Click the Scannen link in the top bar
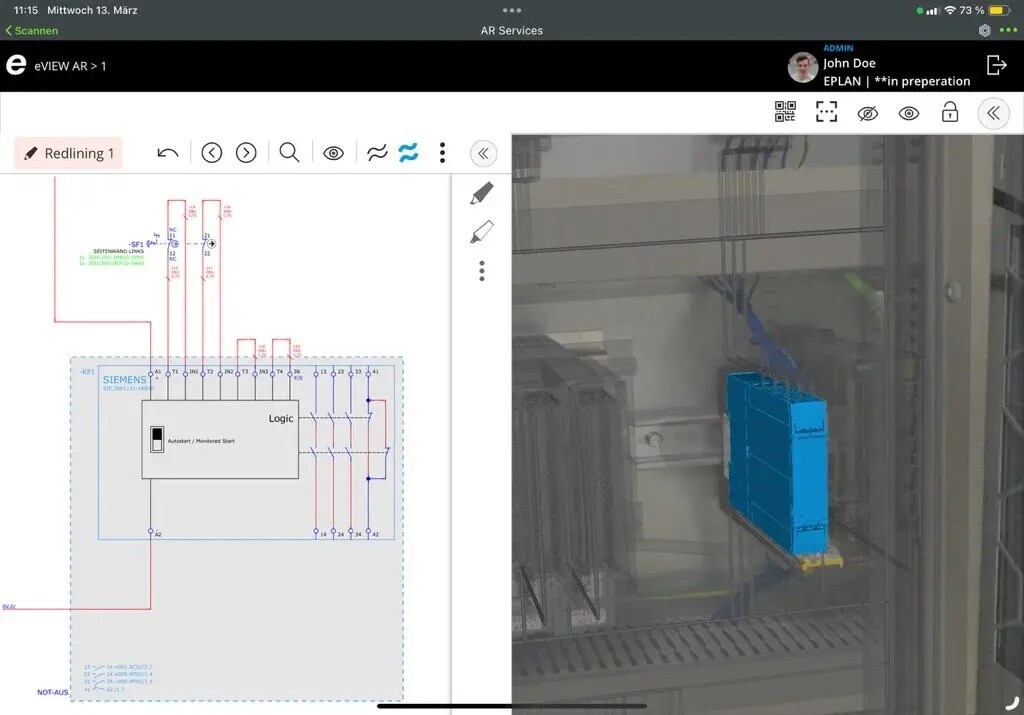Image resolution: width=1024 pixels, height=715 pixels. click(x=30, y=31)
